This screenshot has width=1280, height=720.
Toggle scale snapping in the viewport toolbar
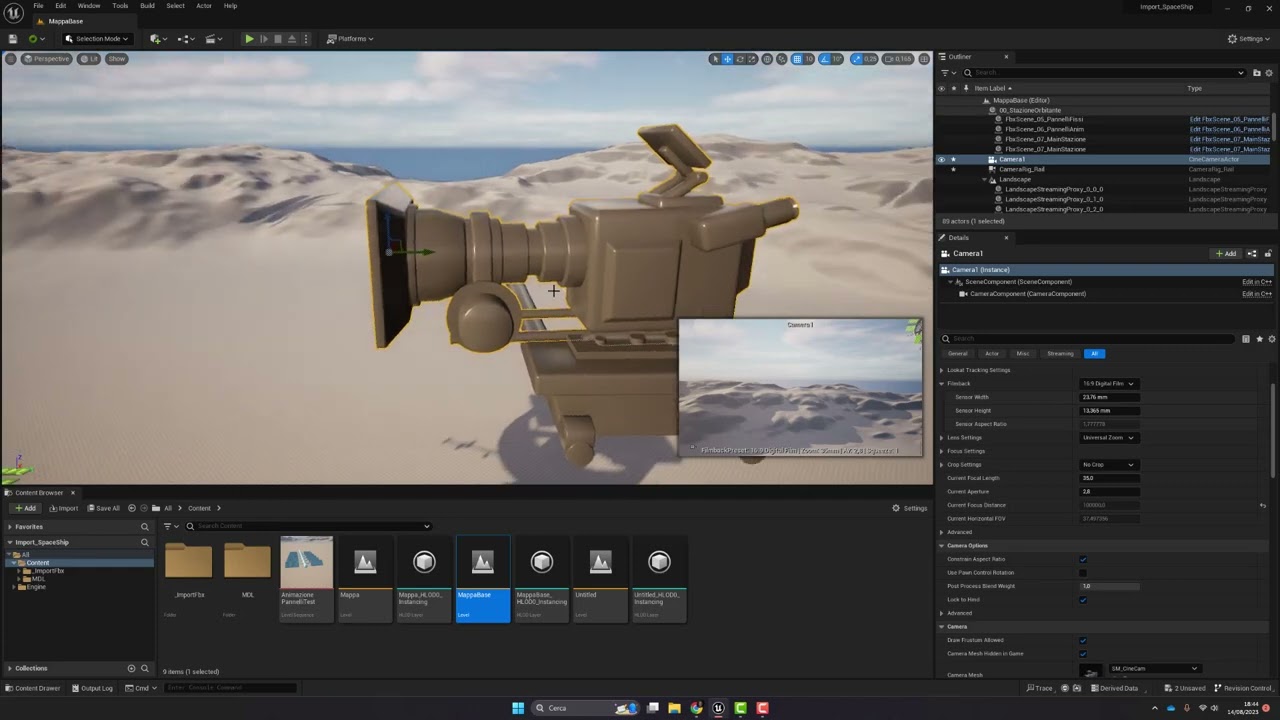pos(857,59)
